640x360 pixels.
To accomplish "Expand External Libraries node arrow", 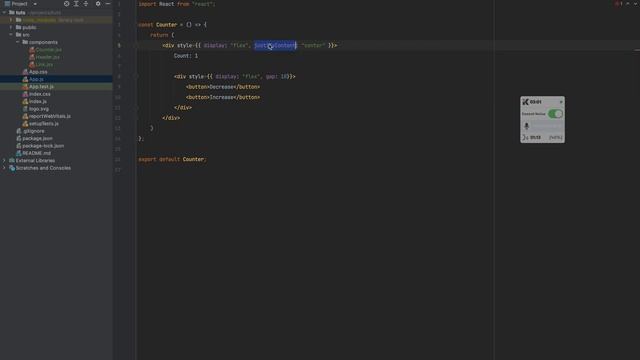I will click(4, 160).
